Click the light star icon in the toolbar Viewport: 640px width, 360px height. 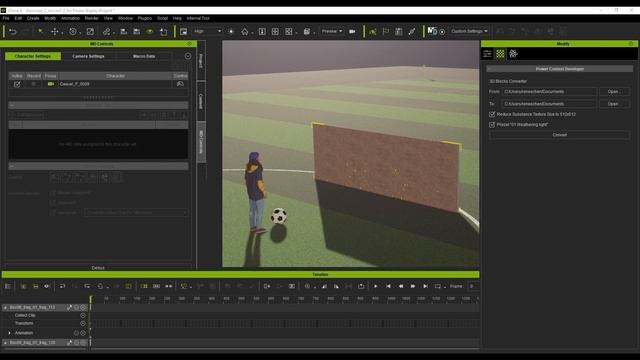[231, 31]
